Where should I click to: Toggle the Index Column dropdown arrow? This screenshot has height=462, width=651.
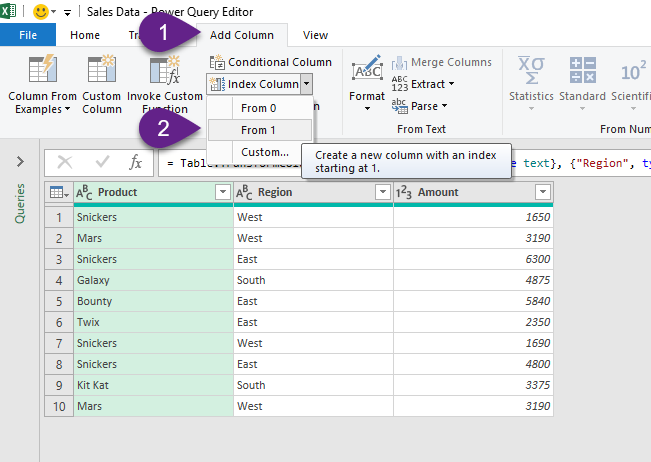tap(306, 84)
